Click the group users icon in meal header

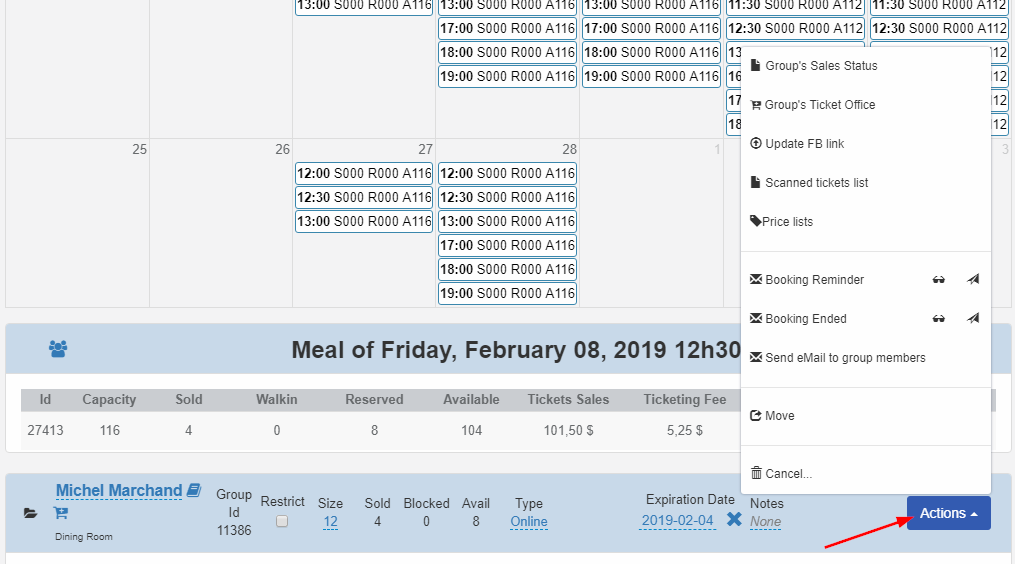coord(58,349)
